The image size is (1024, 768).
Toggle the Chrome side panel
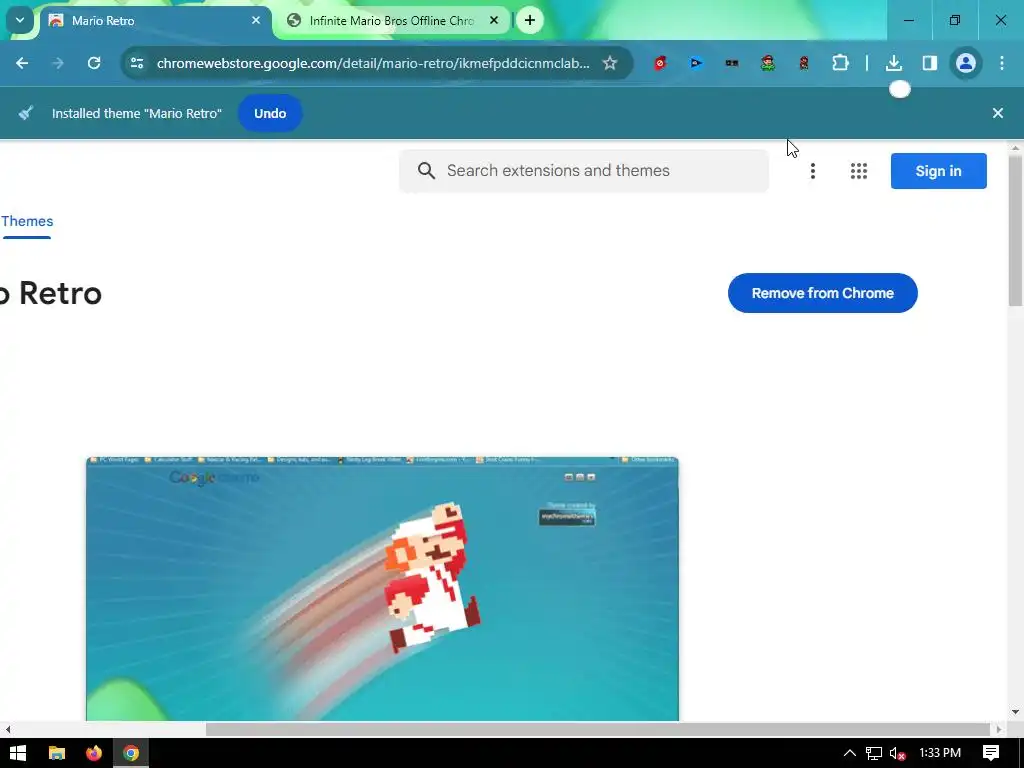coord(930,63)
